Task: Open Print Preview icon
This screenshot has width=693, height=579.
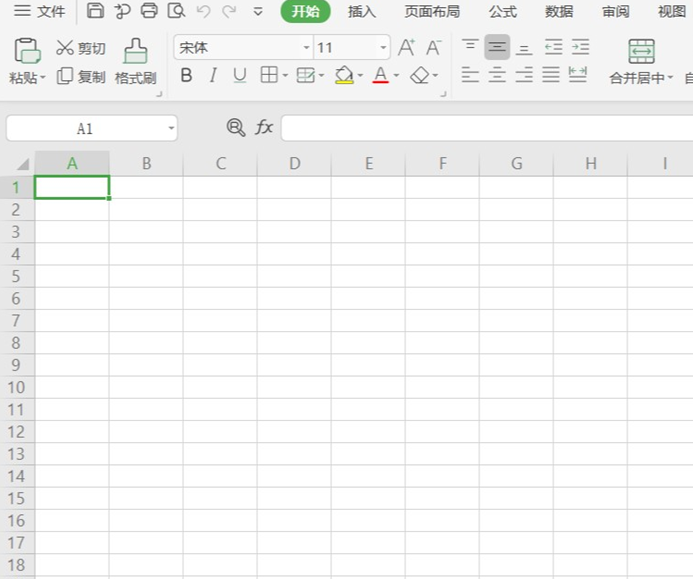Action: (x=176, y=11)
